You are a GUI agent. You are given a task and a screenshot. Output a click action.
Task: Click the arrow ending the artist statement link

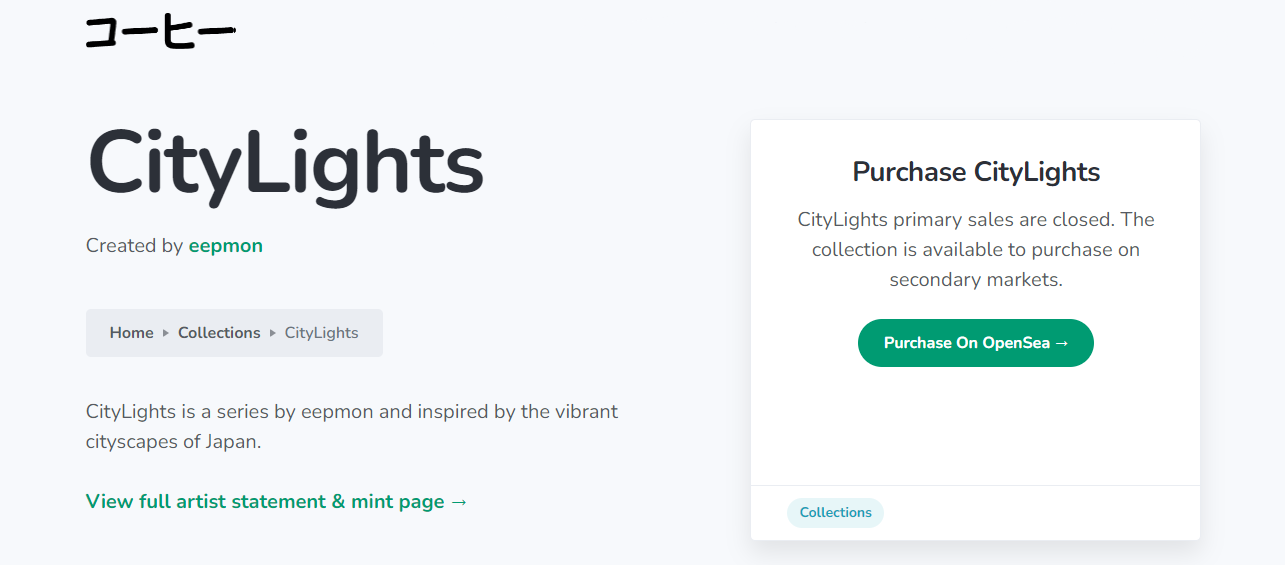pyautogui.click(x=459, y=502)
